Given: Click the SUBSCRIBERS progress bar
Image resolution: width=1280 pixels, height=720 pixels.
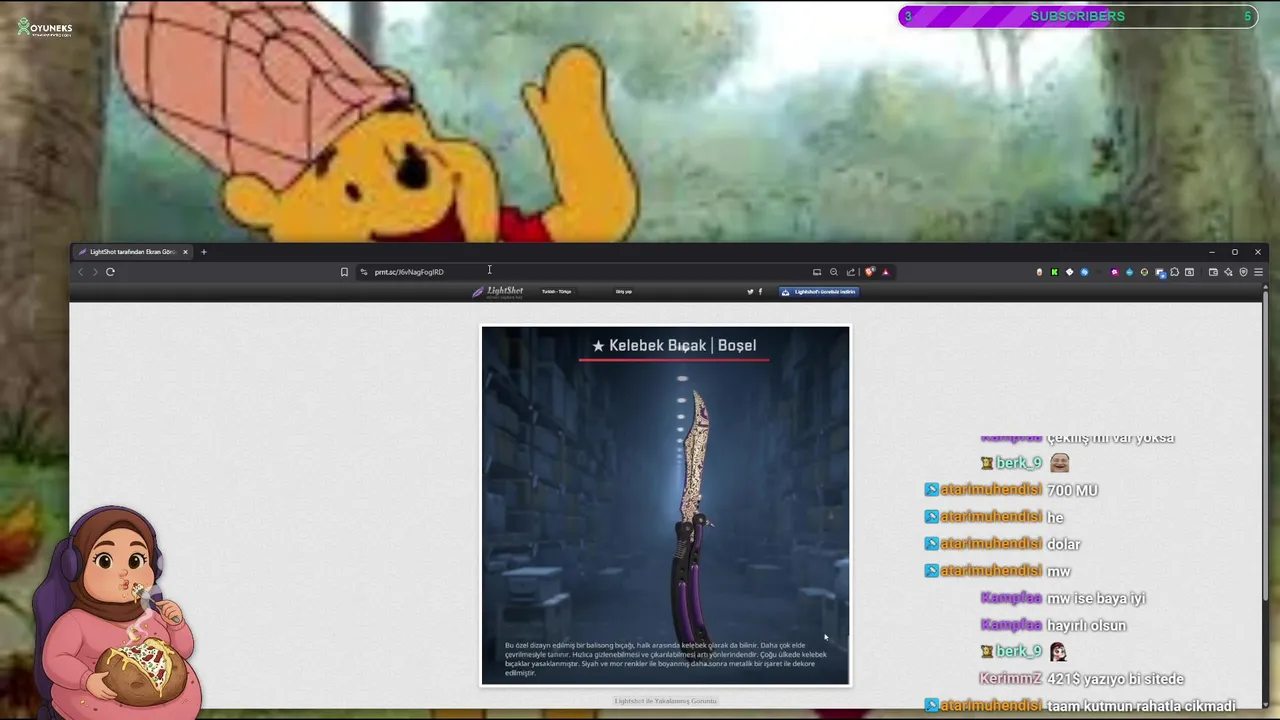Looking at the screenshot, I should tap(1078, 16).
